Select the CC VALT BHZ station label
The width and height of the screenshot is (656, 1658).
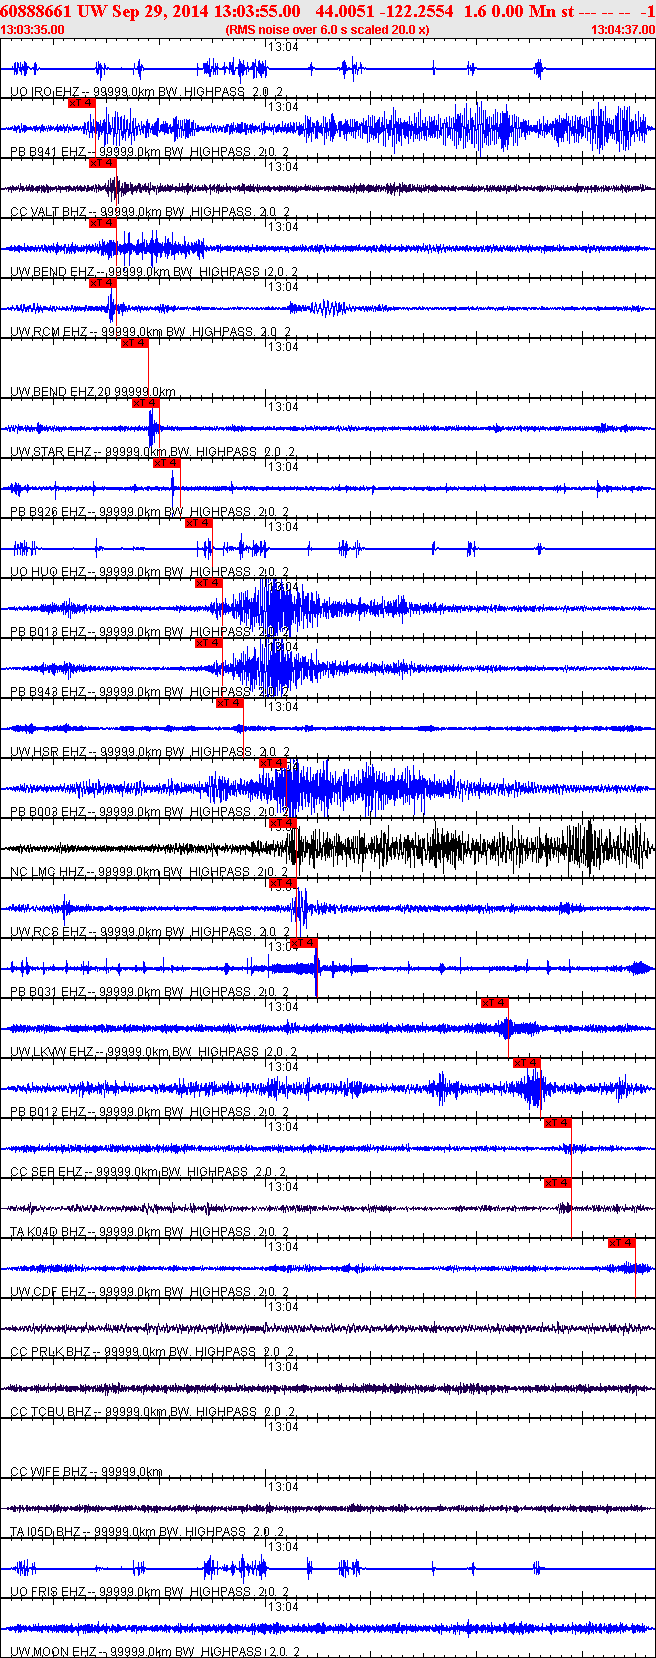pyautogui.click(x=150, y=212)
